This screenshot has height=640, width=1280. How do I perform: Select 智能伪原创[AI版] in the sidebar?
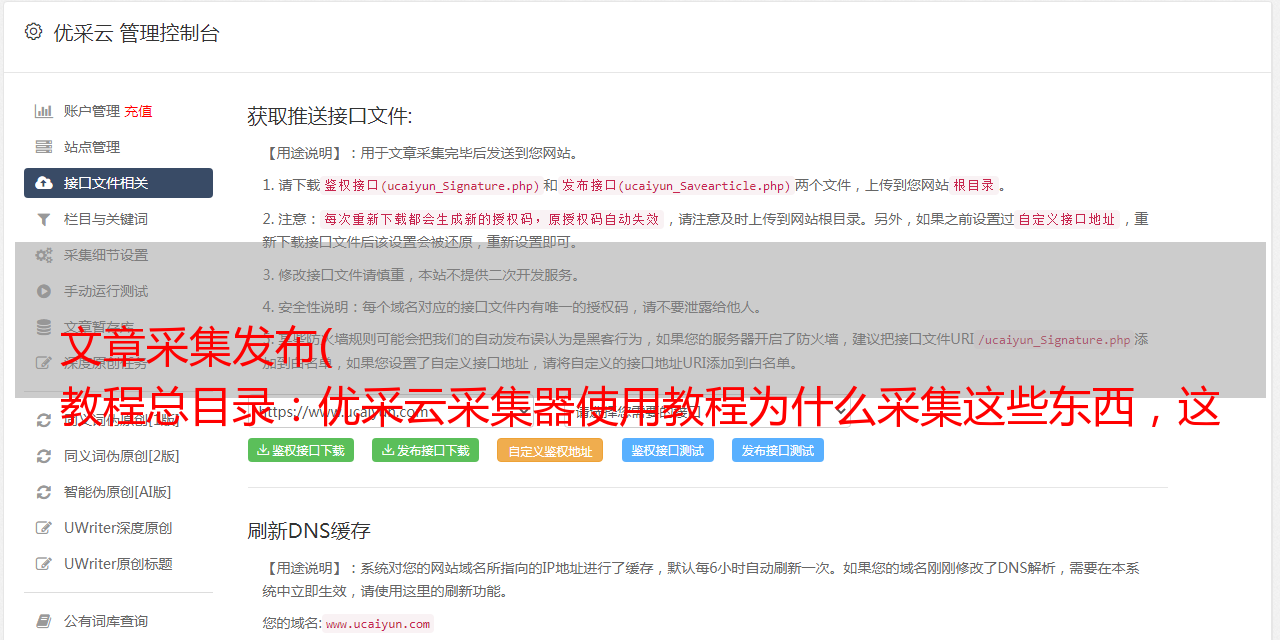(118, 492)
